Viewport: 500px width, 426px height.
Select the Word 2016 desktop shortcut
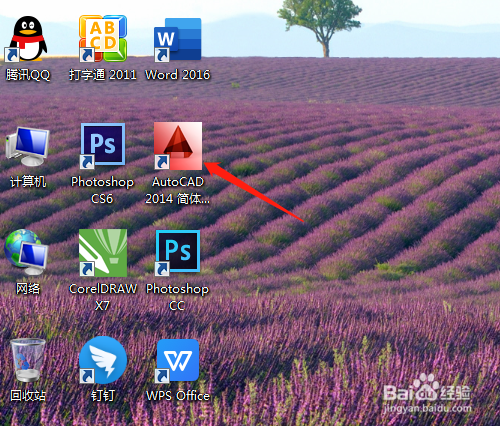pyautogui.click(x=178, y=40)
